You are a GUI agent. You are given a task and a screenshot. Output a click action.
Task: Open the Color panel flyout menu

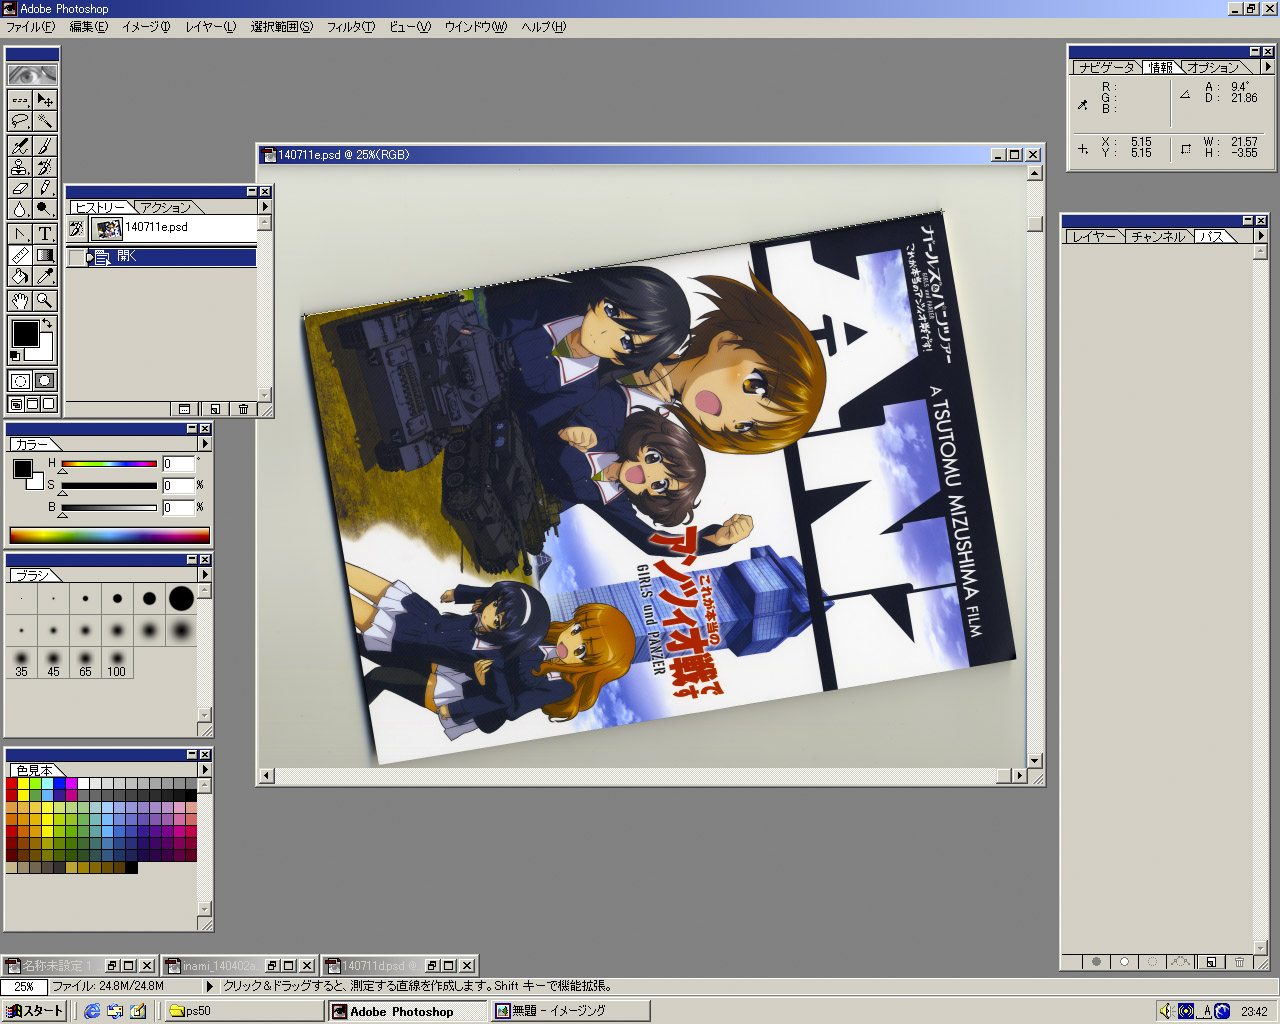[204, 443]
